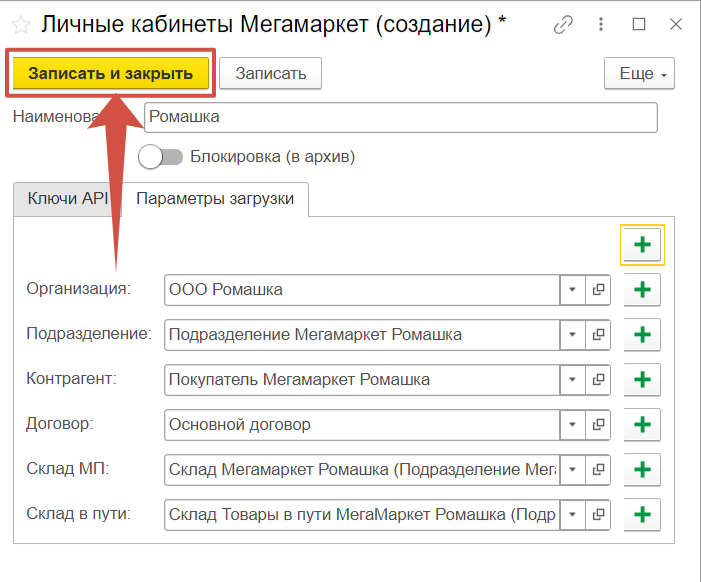Click green plus next to Контрагент
701x582 pixels.
(x=642, y=380)
